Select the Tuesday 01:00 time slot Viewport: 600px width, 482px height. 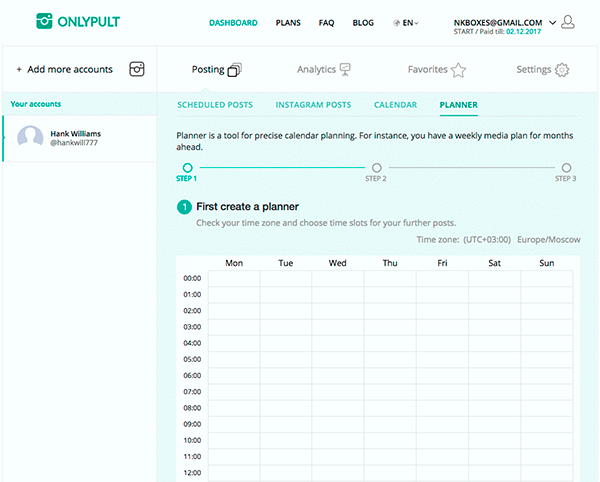(x=286, y=295)
